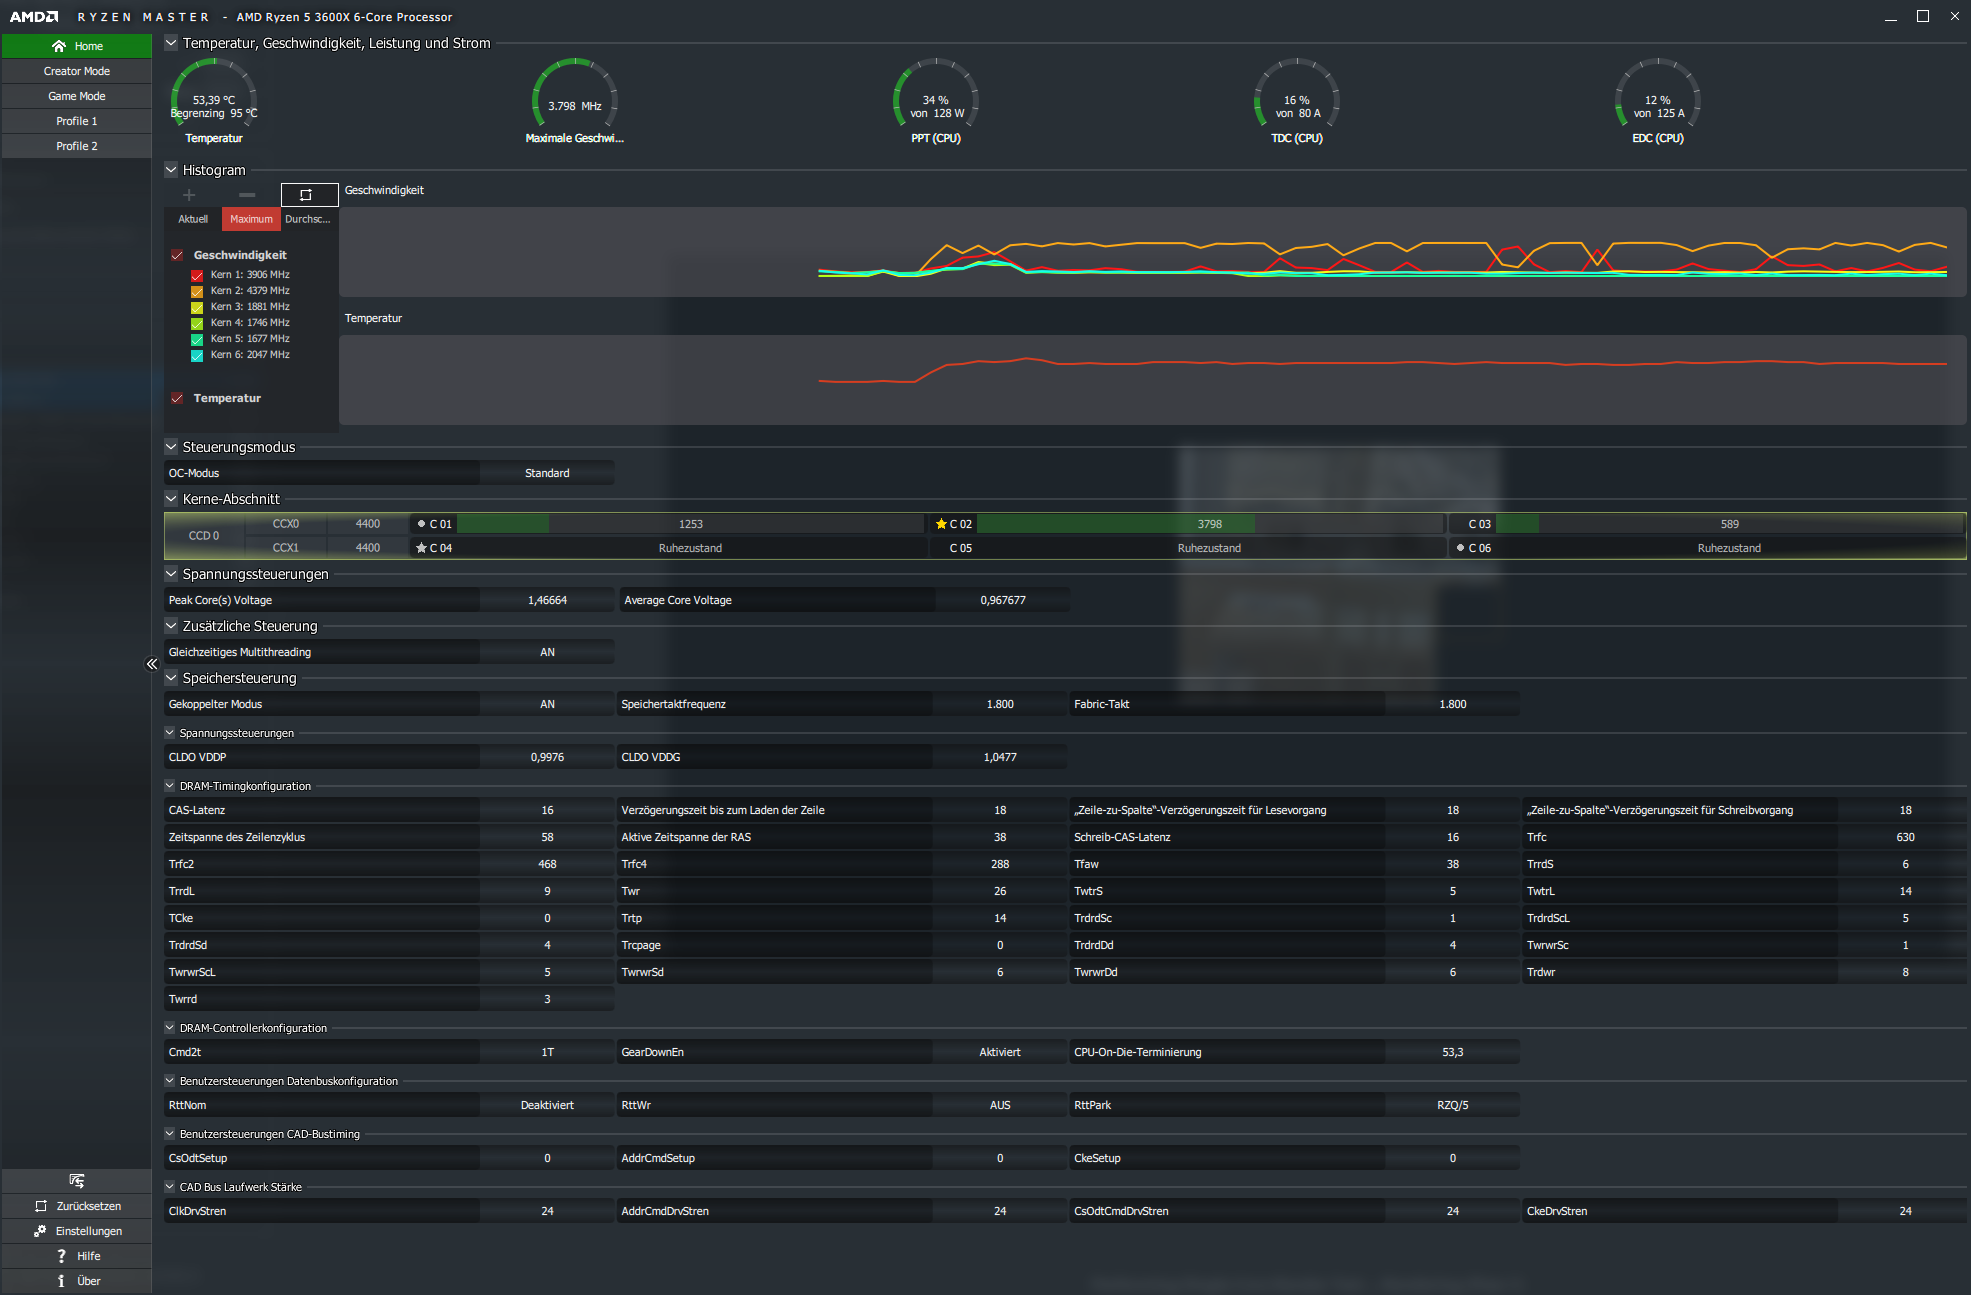Uncheck the Geschwindigkeit group checkbox
The height and width of the screenshot is (1295, 1971).
pyautogui.click(x=177, y=255)
